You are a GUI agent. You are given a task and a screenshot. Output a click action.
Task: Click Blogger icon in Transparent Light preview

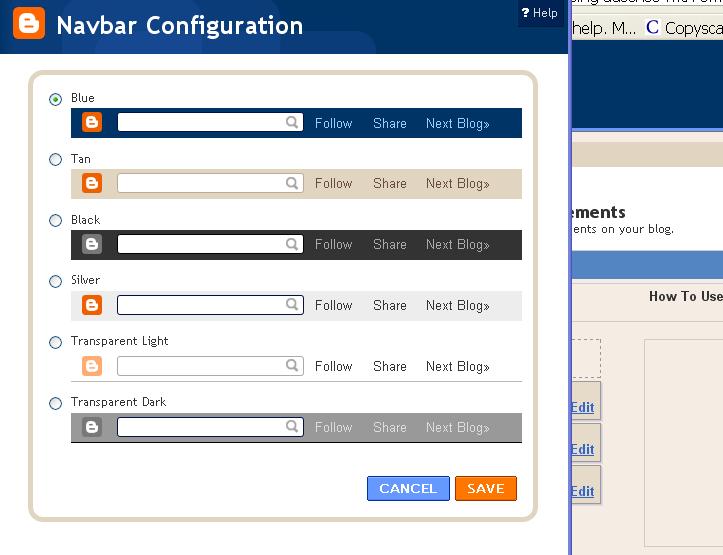click(x=92, y=366)
